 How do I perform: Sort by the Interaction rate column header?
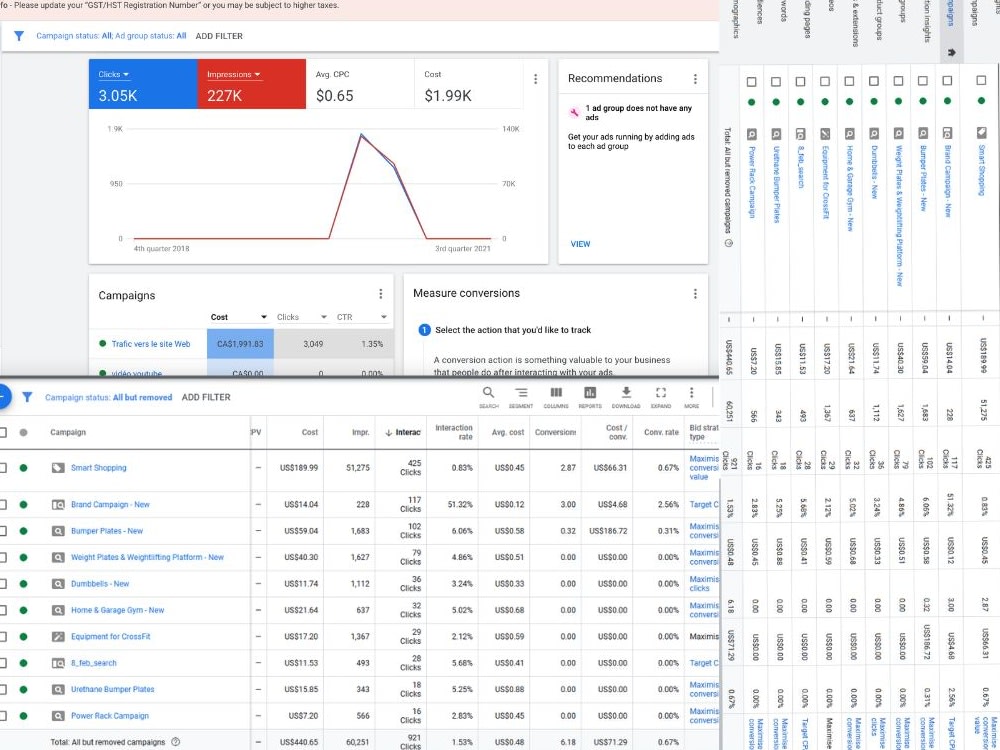click(453, 432)
